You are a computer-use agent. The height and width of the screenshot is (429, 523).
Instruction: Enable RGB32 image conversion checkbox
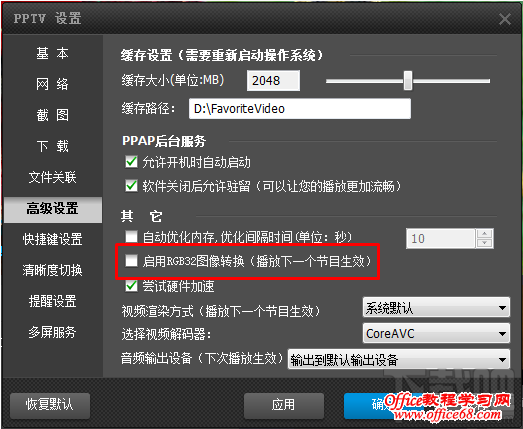click(131, 261)
